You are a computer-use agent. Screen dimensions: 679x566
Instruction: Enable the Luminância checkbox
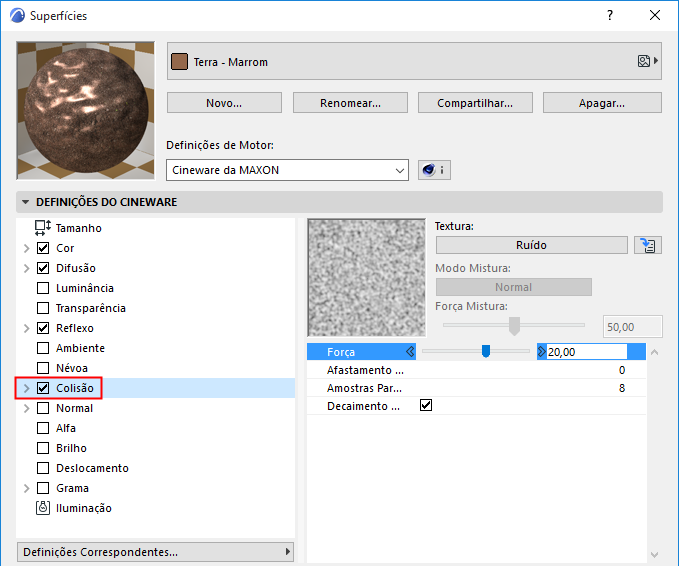point(43,288)
